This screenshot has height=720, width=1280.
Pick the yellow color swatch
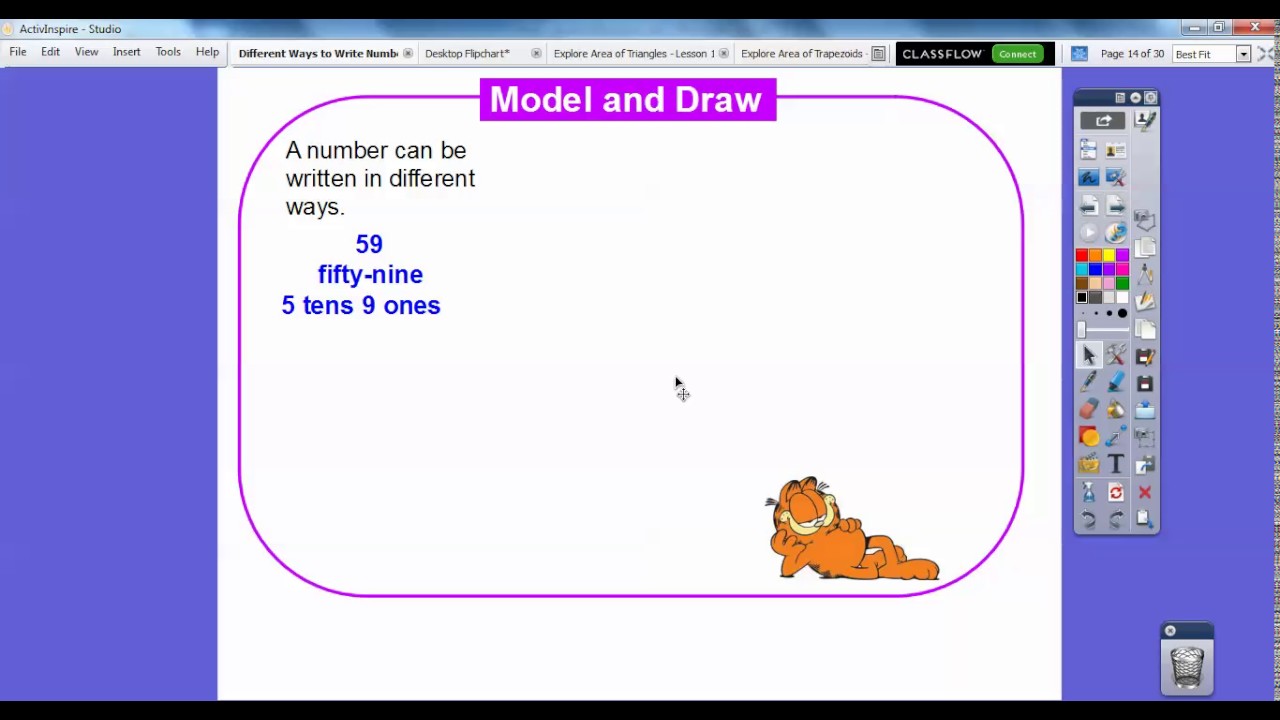(1109, 256)
